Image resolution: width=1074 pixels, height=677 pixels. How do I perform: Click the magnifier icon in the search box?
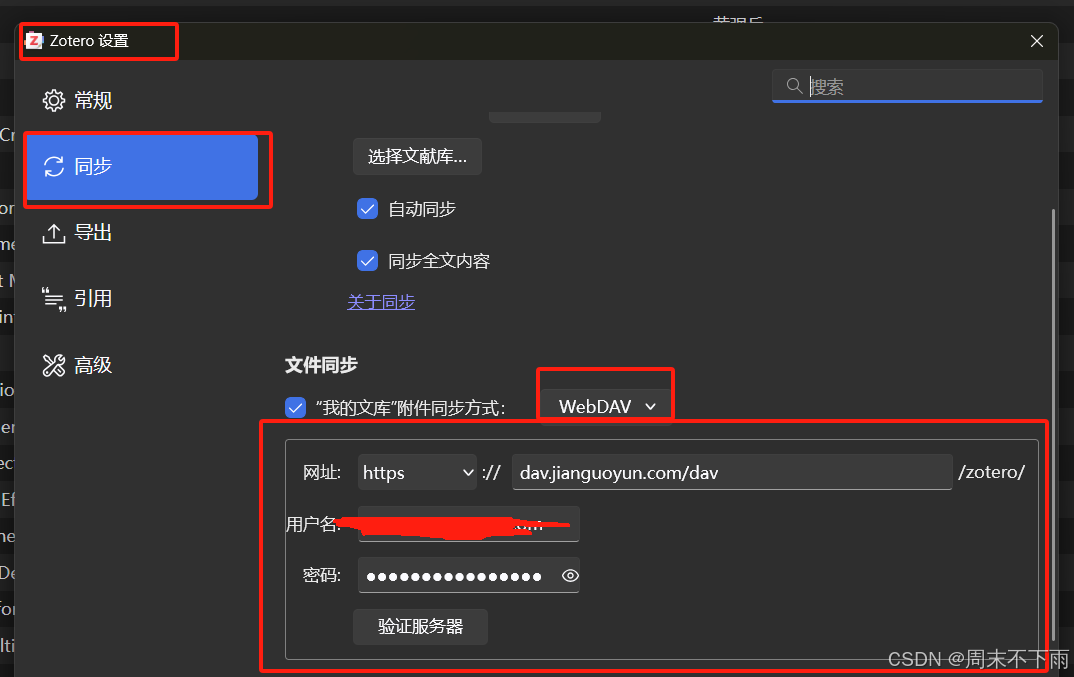pyautogui.click(x=795, y=86)
